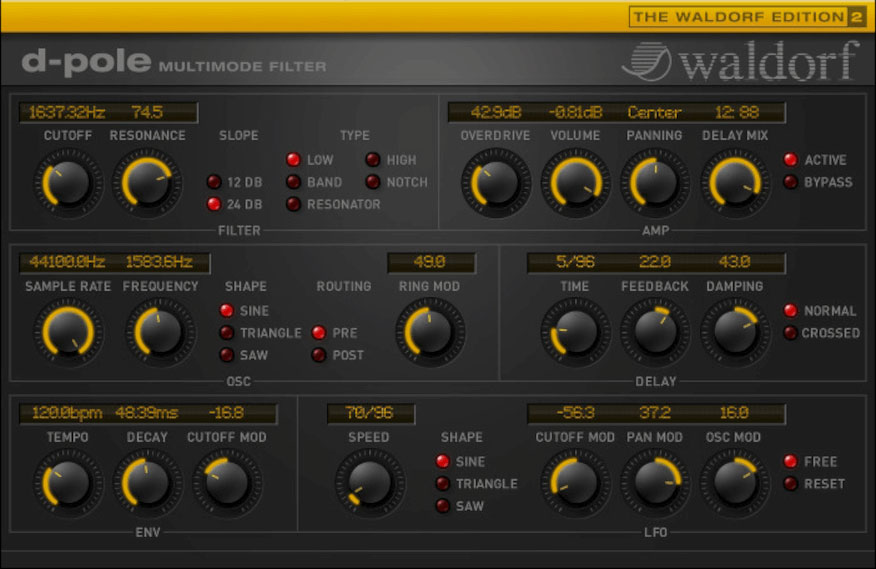The height and width of the screenshot is (569, 876).
Task: Click the Overdrive knob
Action: 495,184
